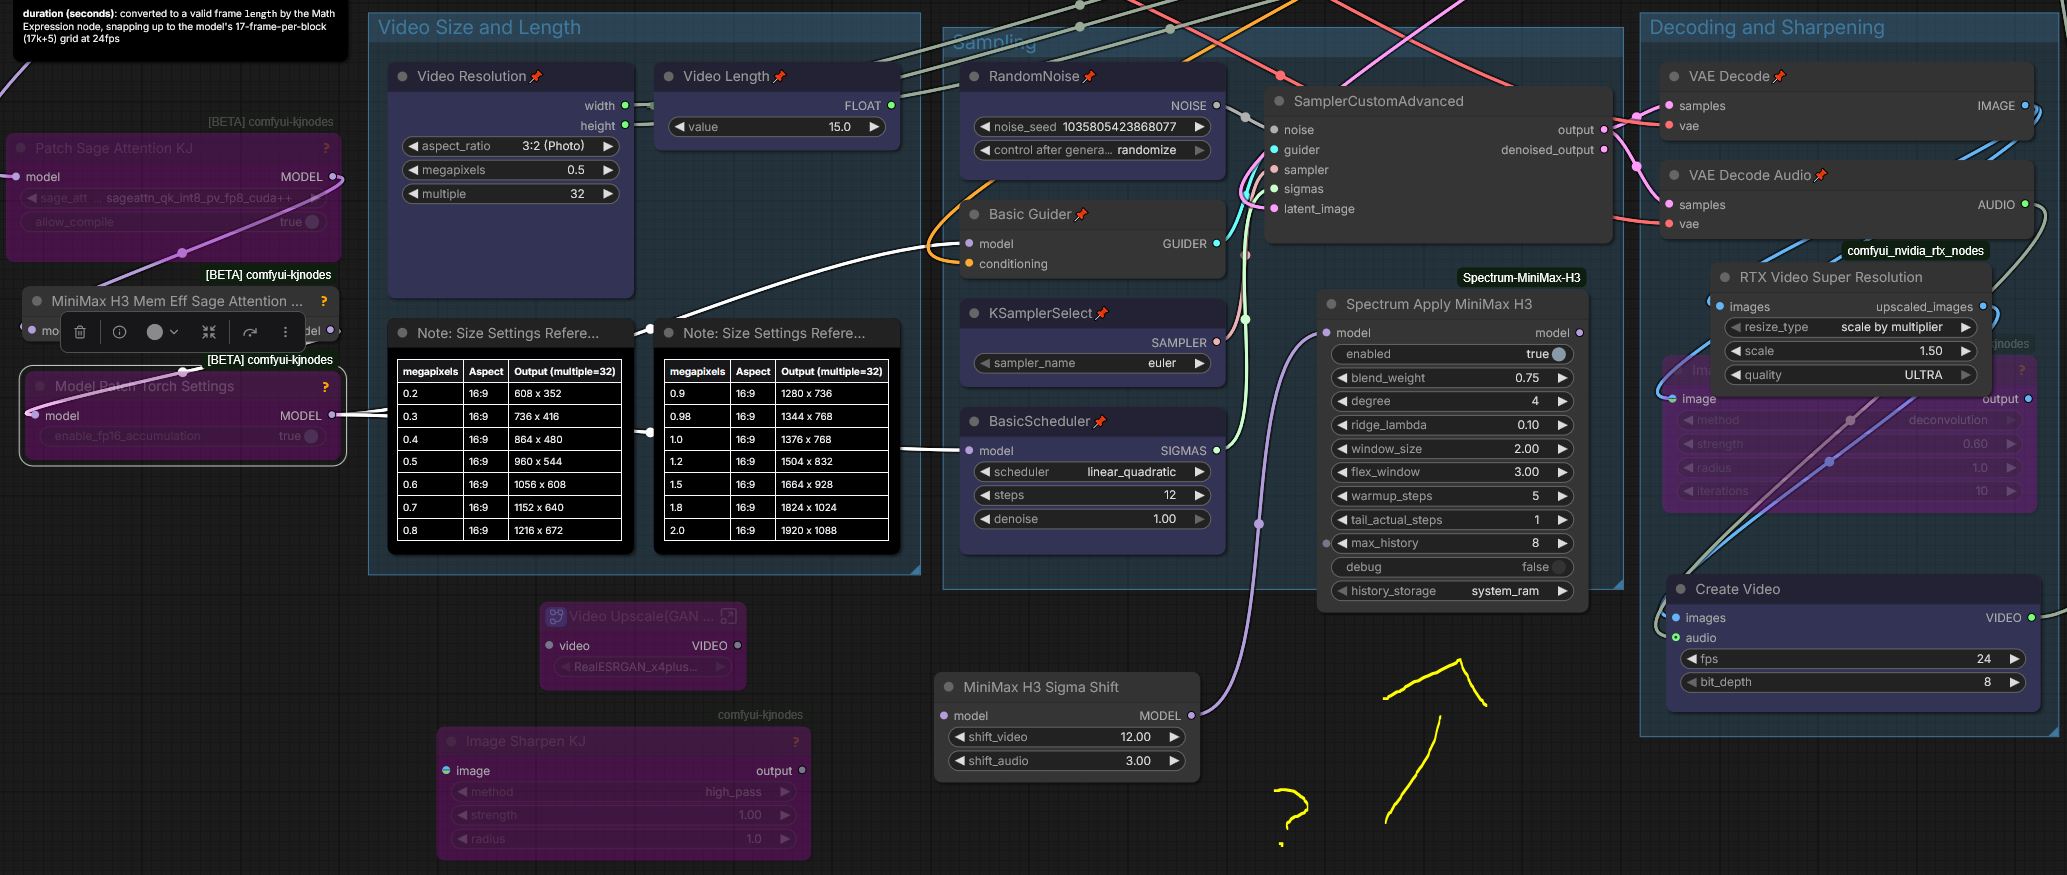Click the GUIDER output port on Basic Guider

pyautogui.click(x=1216, y=244)
